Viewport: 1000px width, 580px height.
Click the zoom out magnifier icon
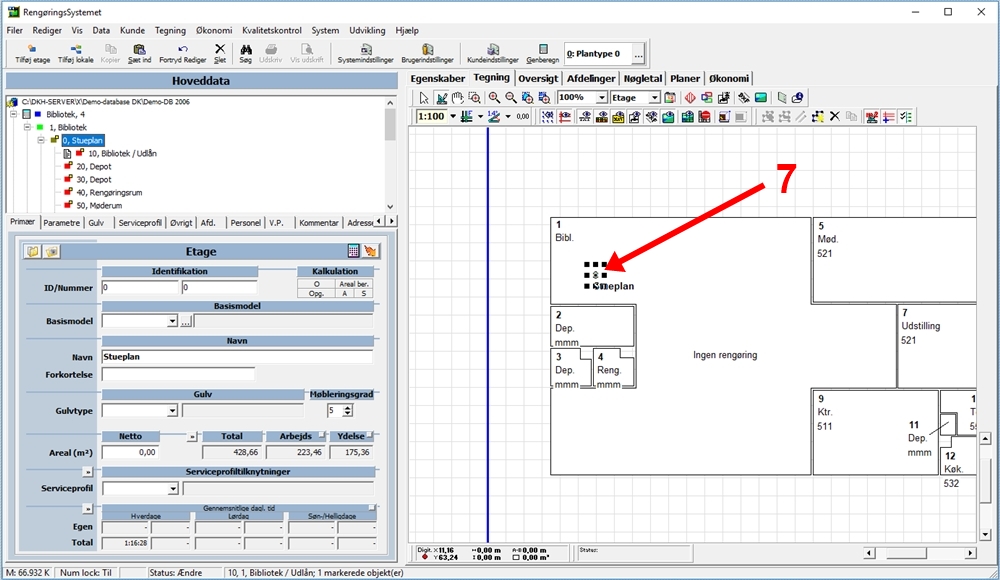pos(511,98)
